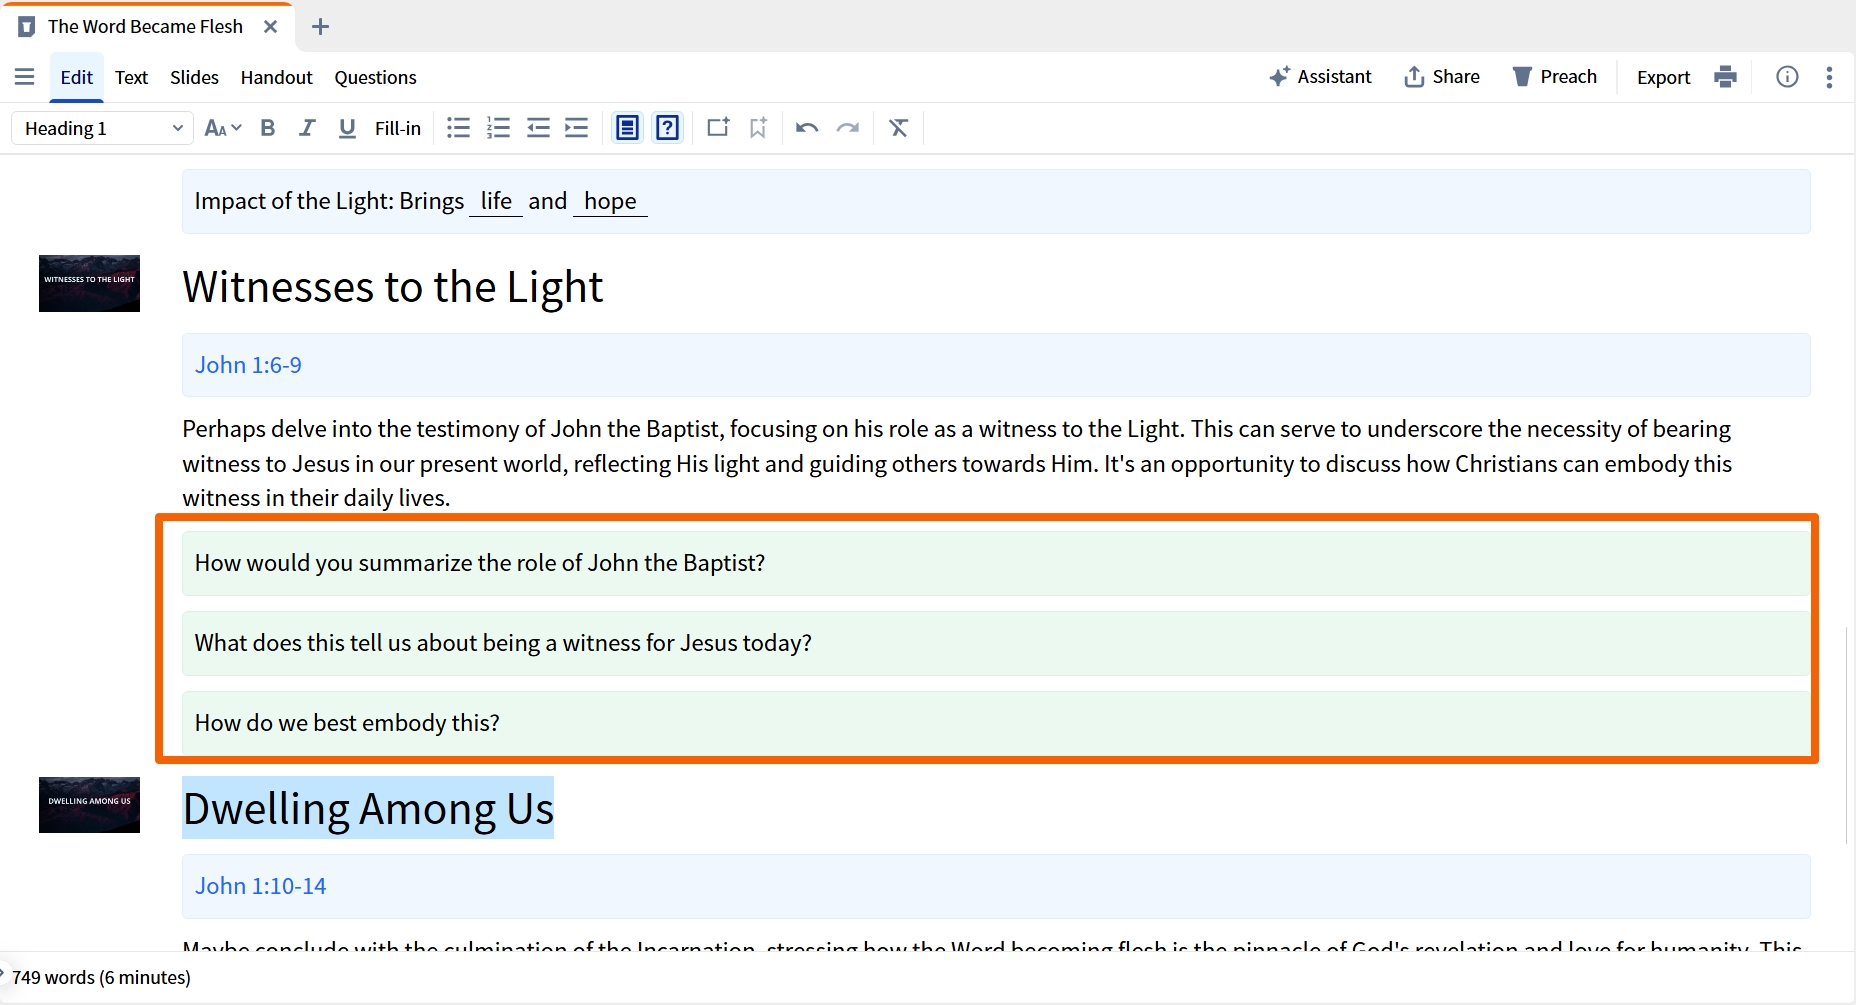The width and height of the screenshot is (1856, 1005).
Task: Share the sermon document
Action: point(1442,77)
